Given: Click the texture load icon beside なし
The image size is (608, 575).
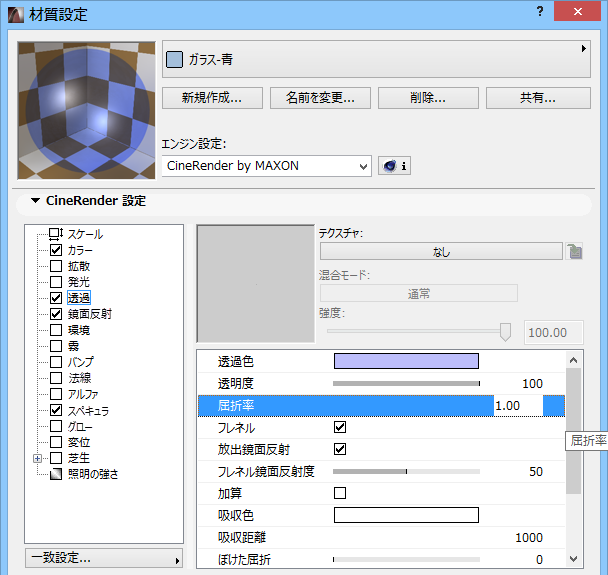Looking at the screenshot, I should coord(574,251).
